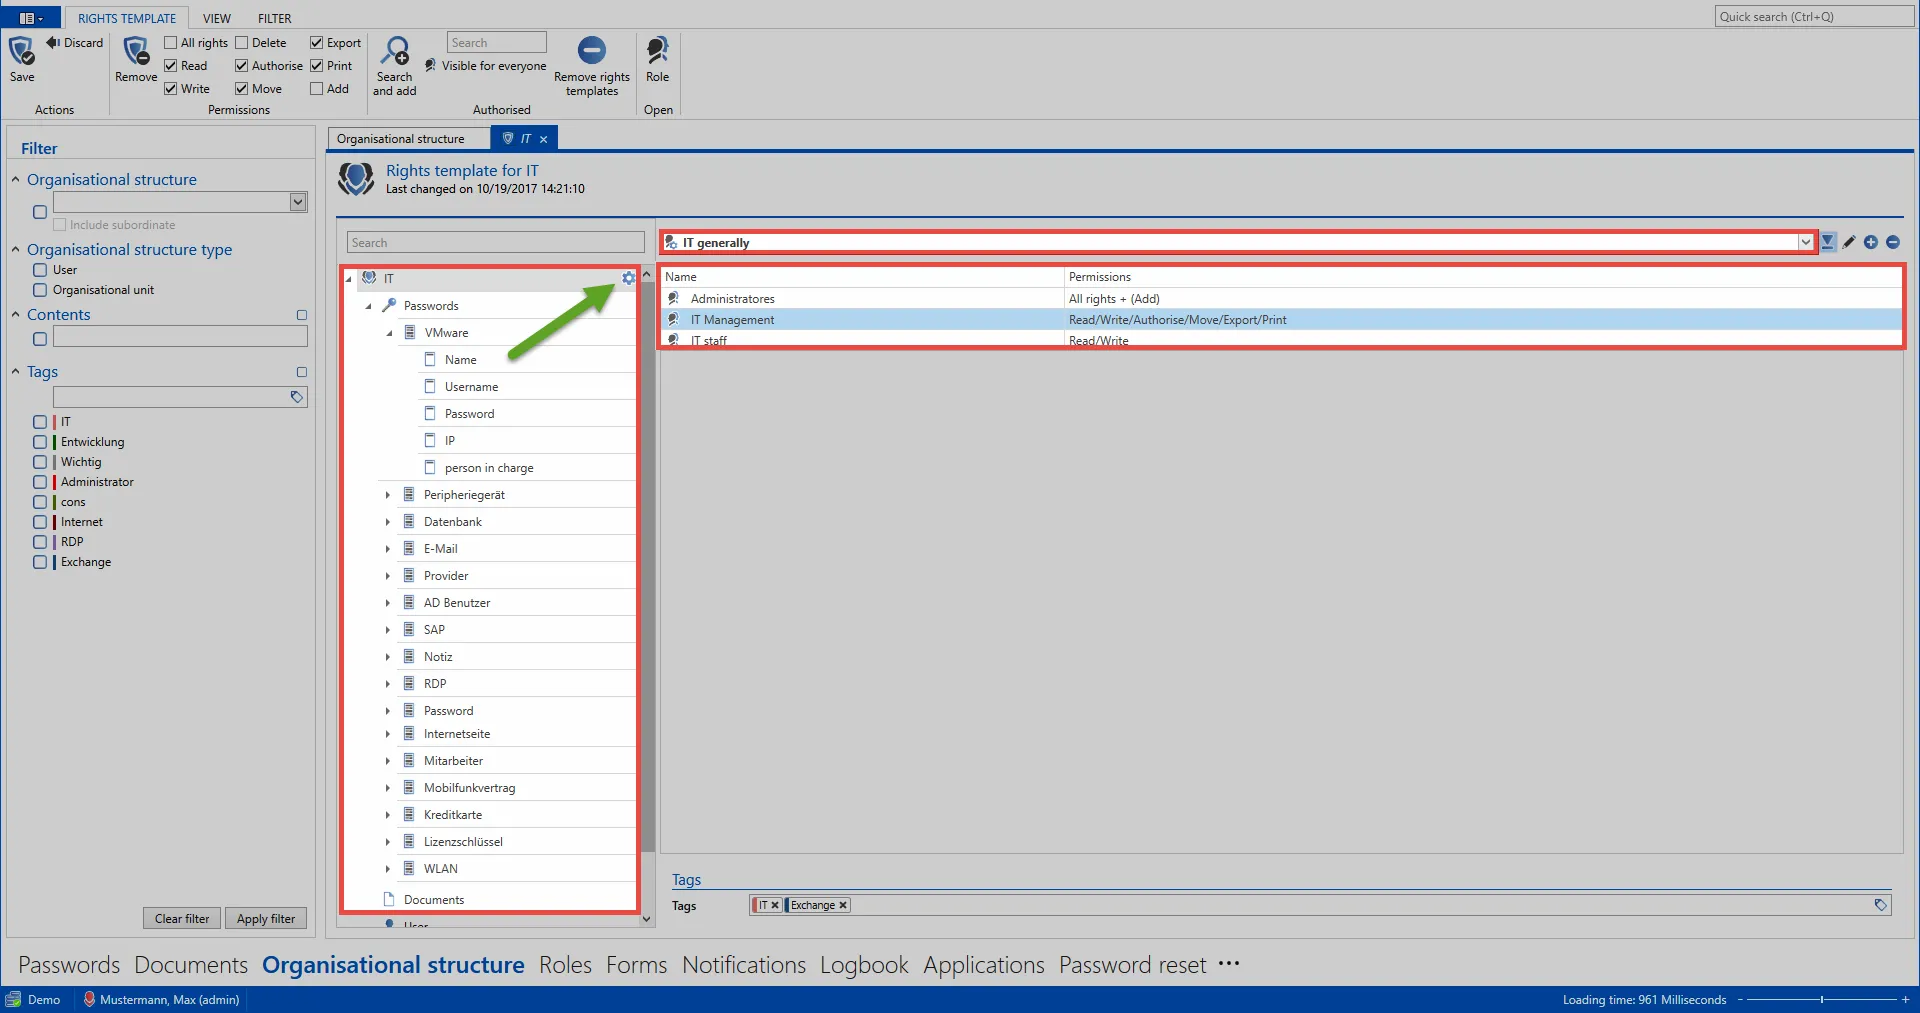Click the Apply filter button
This screenshot has height=1013, width=1920.
click(x=265, y=919)
